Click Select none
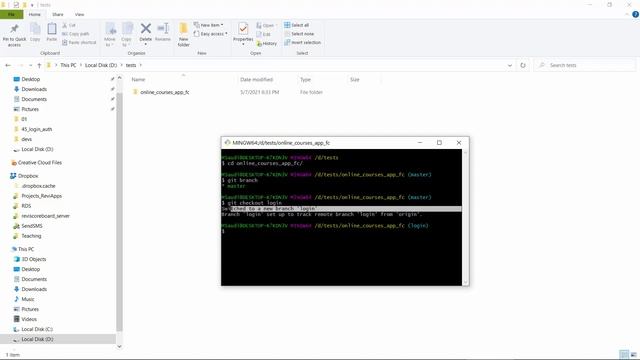This screenshot has height=360, width=640. [299, 34]
